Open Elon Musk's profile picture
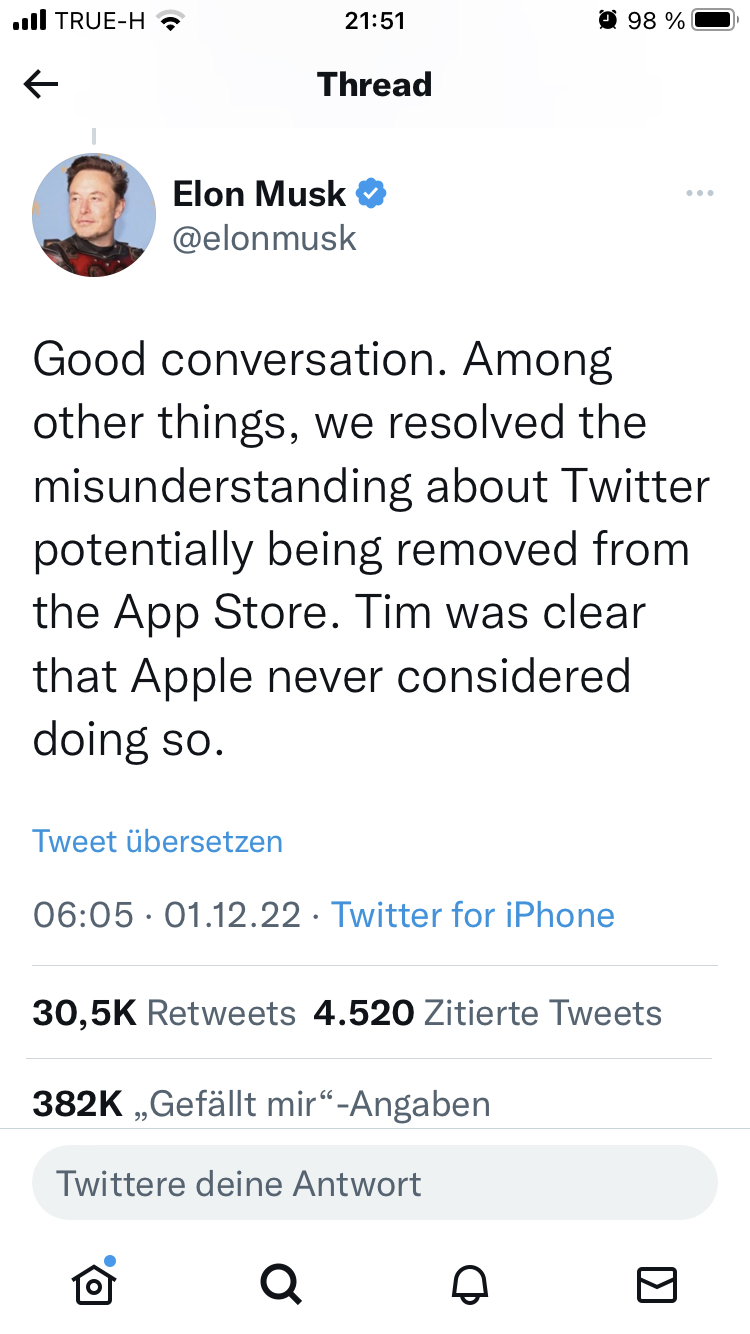This screenshot has height=1334, width=750. pos(94,214)
